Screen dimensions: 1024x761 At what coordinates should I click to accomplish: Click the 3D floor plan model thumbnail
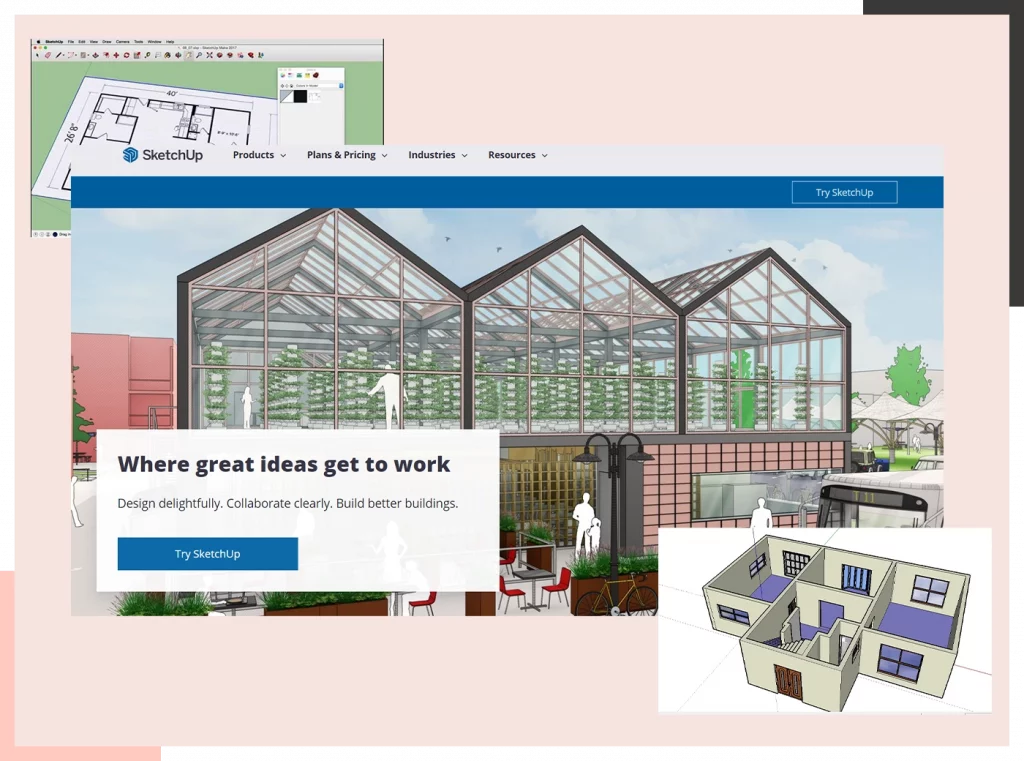(x=823, y=619)
